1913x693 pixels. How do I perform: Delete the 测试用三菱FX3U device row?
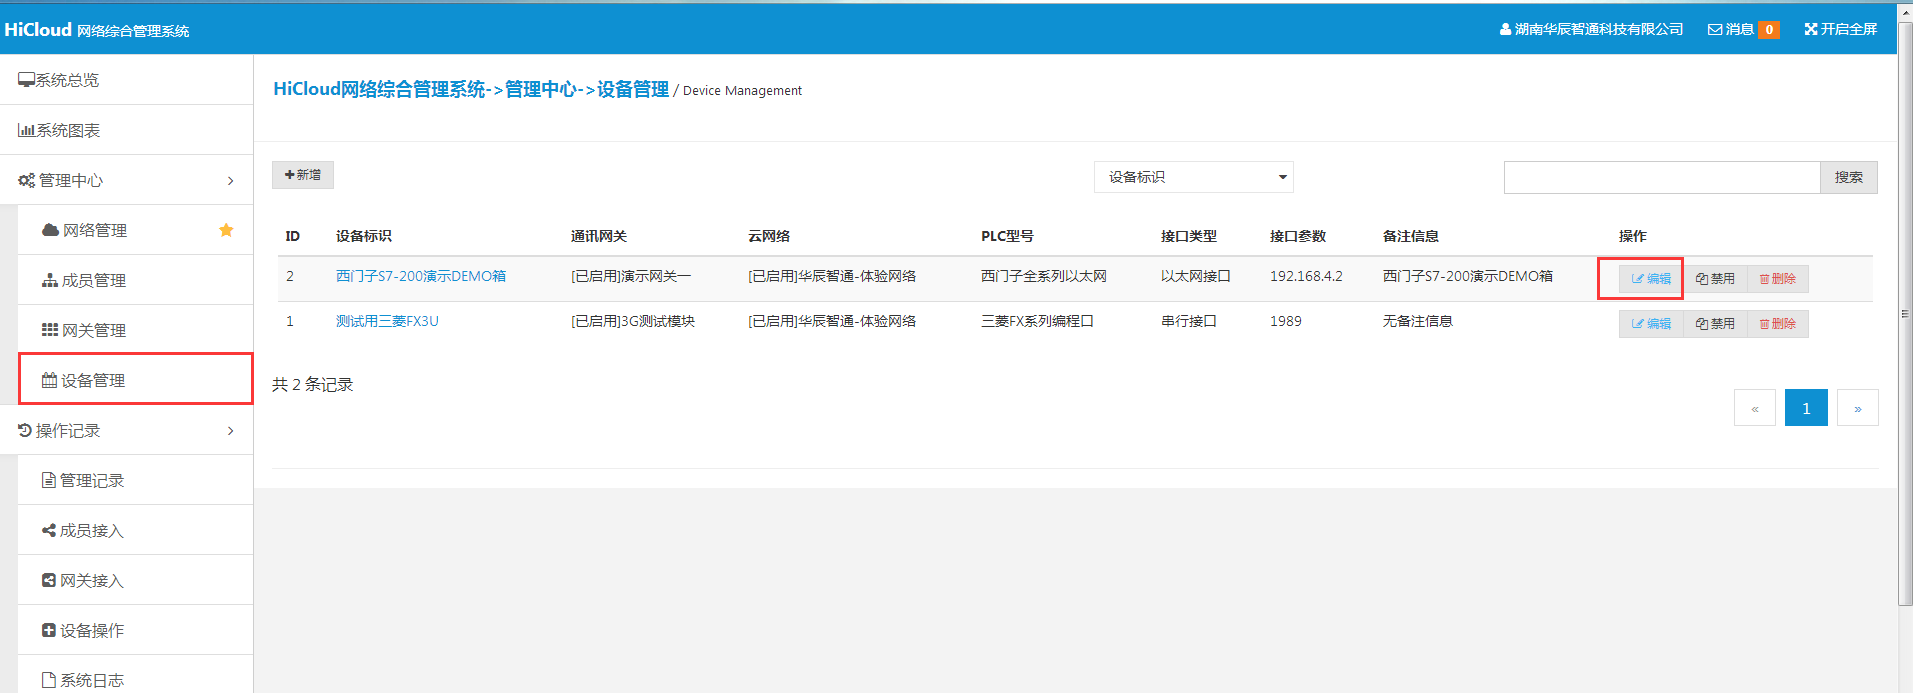click(1777, 324)
